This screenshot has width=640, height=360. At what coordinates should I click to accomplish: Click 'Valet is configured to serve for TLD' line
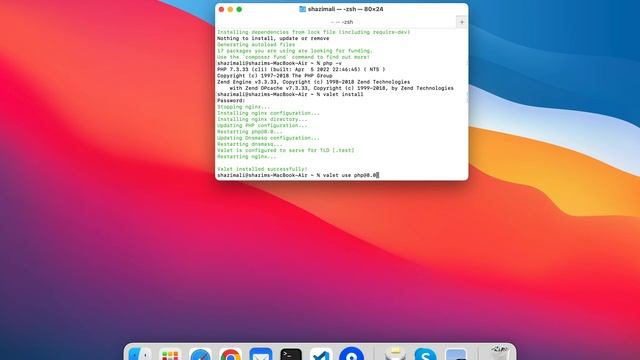point(285,150)
